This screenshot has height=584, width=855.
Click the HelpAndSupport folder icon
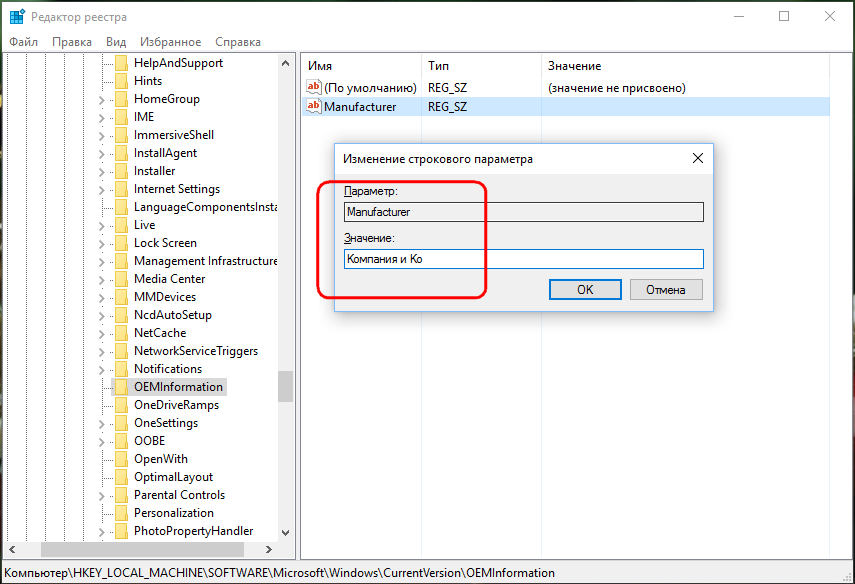coord(122,63)
